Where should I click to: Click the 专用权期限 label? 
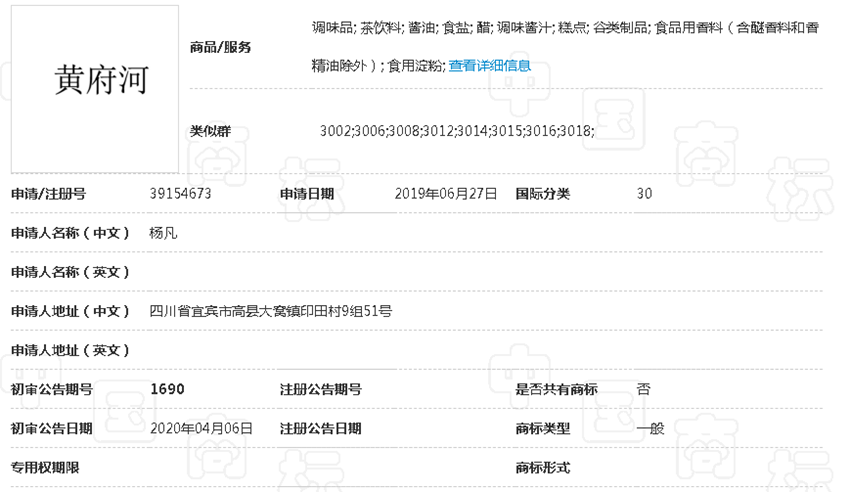[45, 467]
